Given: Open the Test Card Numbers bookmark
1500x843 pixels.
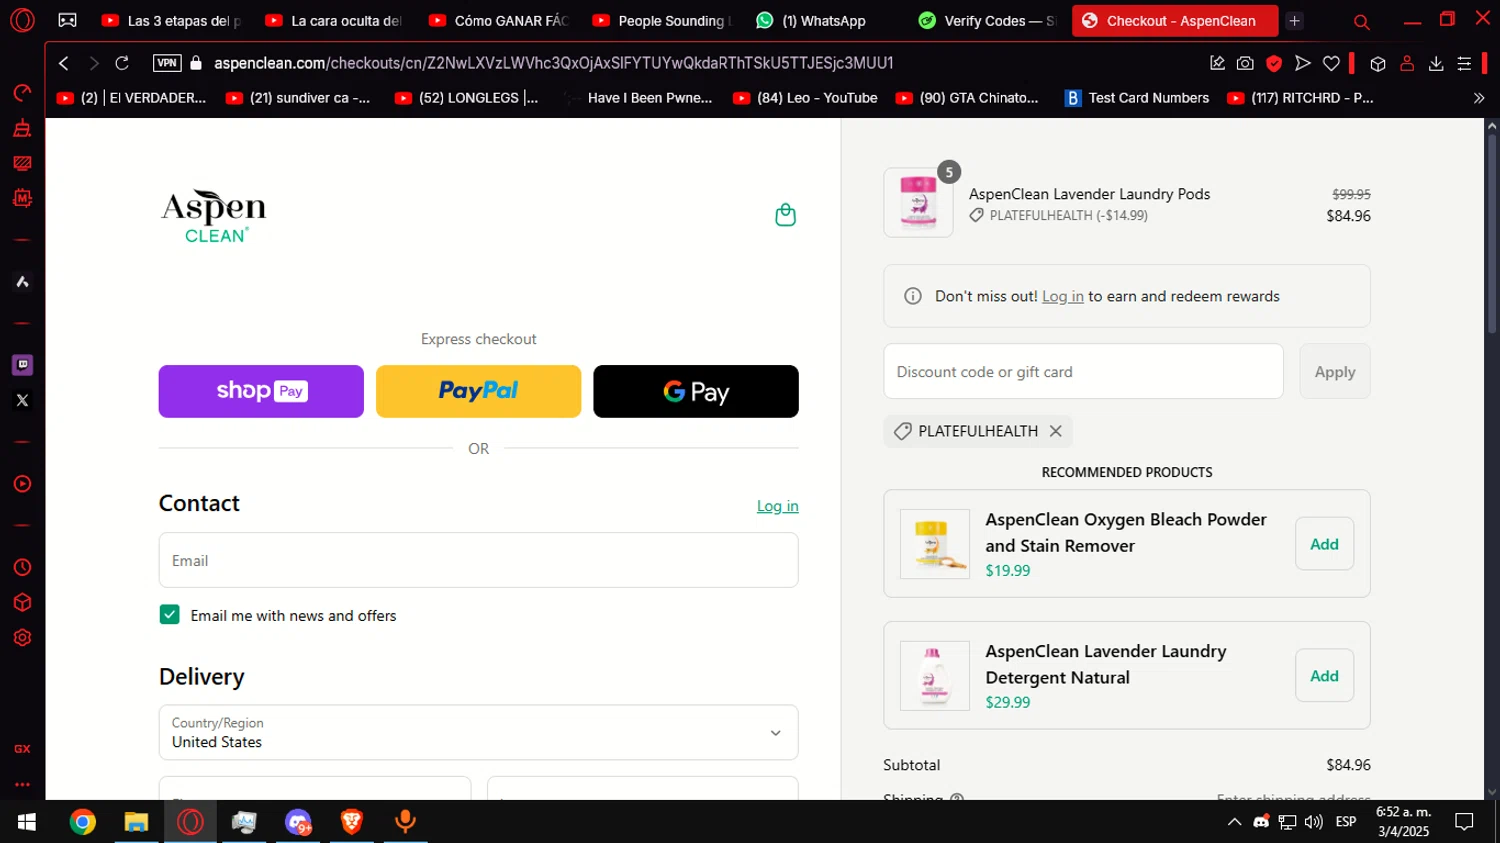Looking at the screenshot, I should tap(1137, 98).
